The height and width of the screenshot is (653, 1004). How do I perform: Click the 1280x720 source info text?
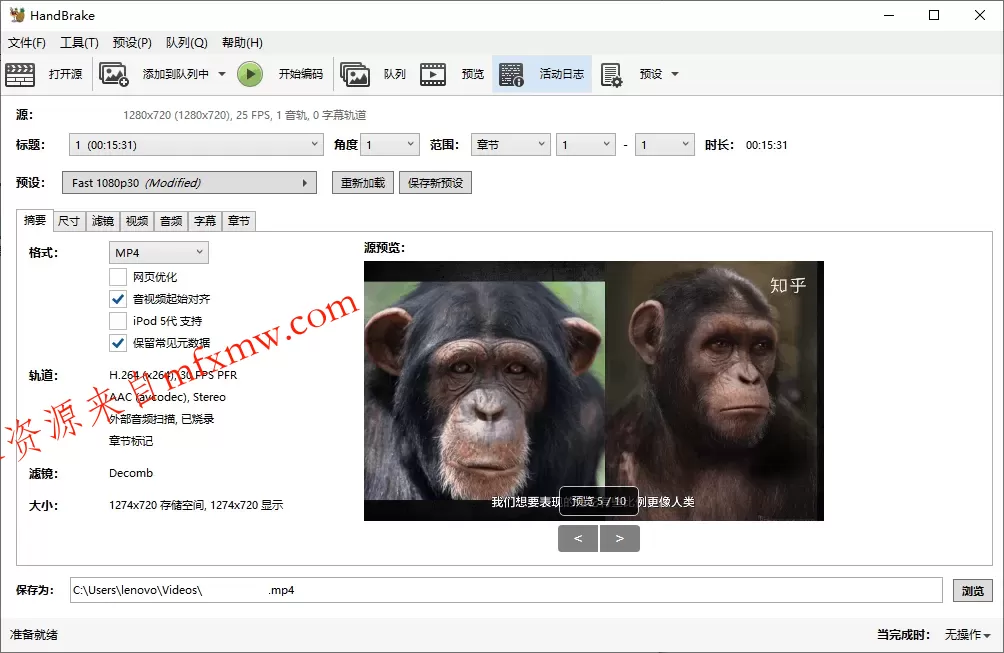point(245,115)
